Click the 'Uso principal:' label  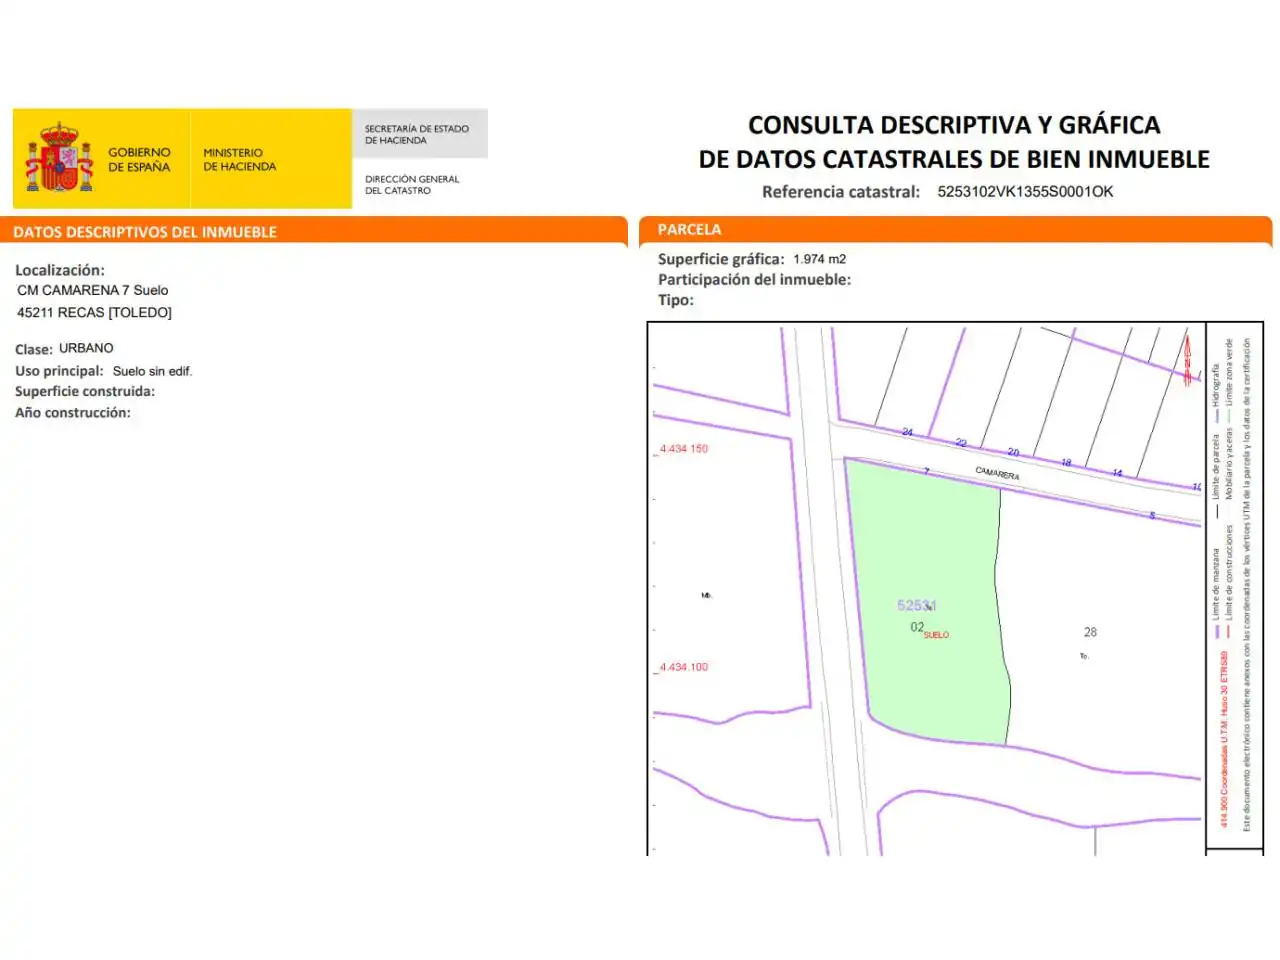tap(59, 371)
